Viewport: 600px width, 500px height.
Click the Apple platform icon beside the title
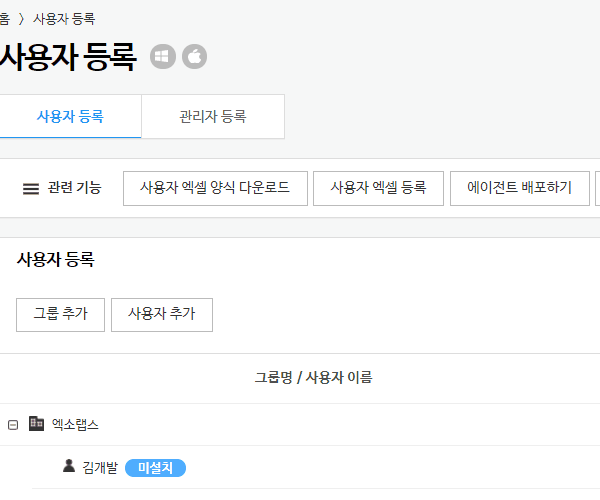coord(194,57)
